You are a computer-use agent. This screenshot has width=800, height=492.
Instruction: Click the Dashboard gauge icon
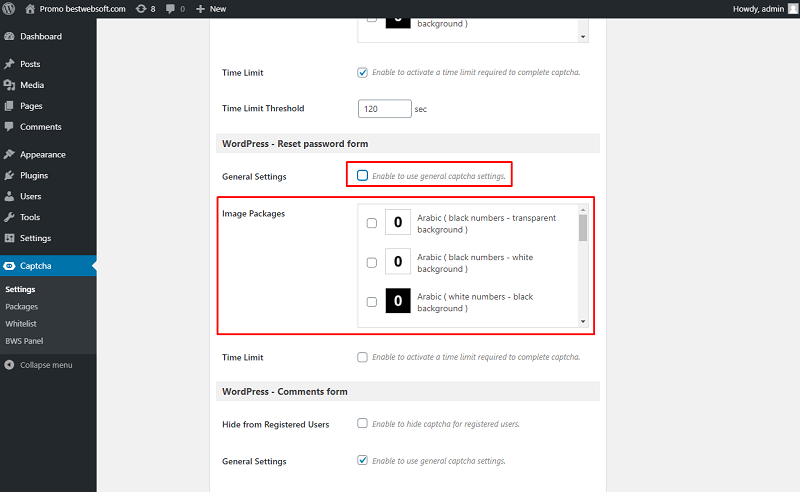[x=9, y=36]
